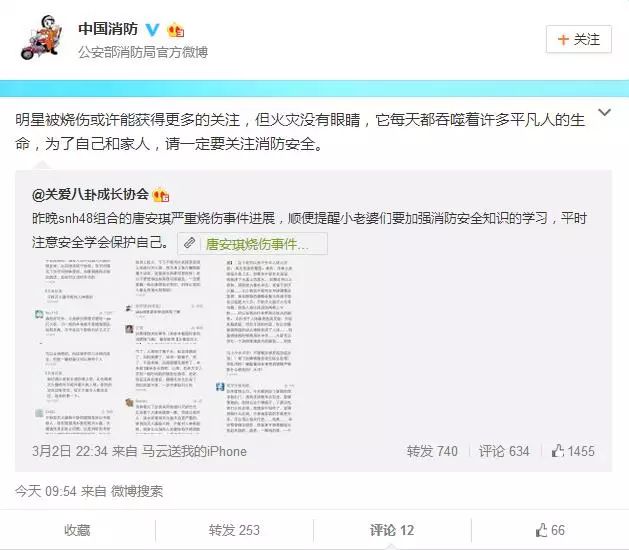629x550 pixels.
Task: Open 评论 634 on original post
Action: (x=504, y=451)
